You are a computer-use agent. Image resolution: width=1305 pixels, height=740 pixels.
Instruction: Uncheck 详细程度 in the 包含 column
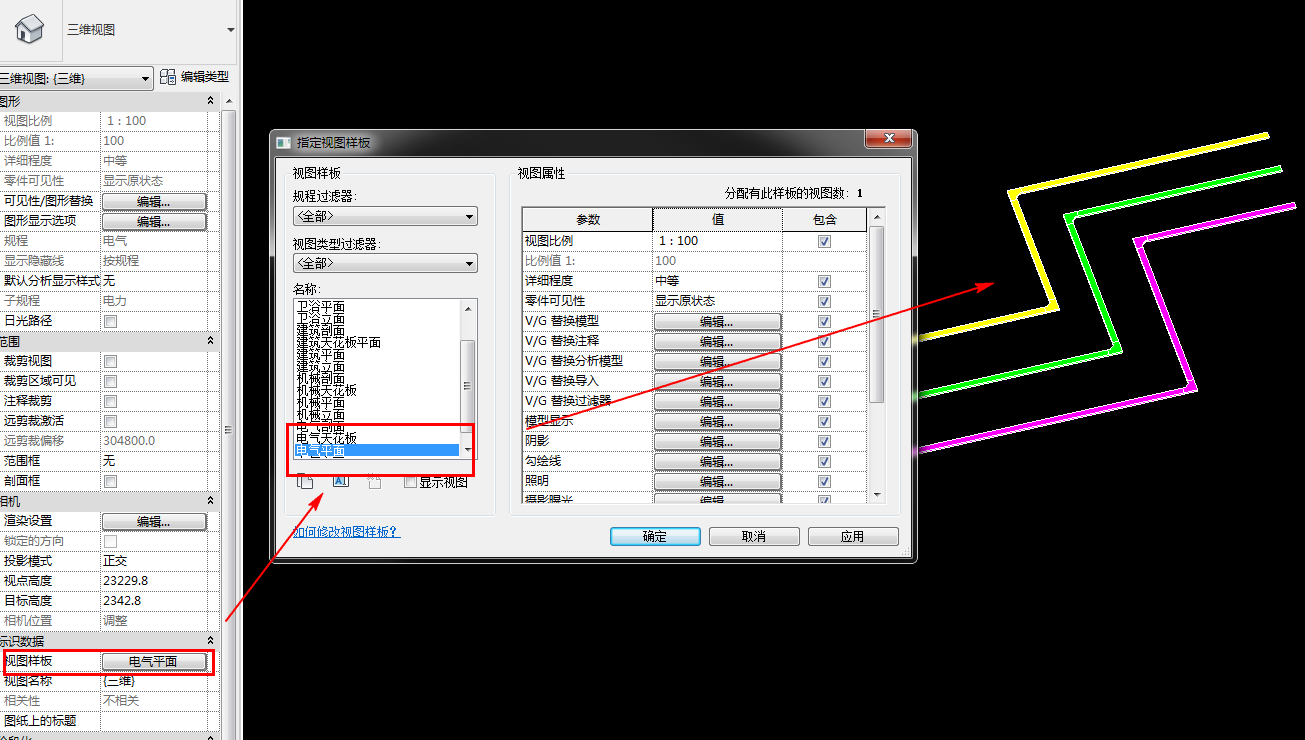824,281
